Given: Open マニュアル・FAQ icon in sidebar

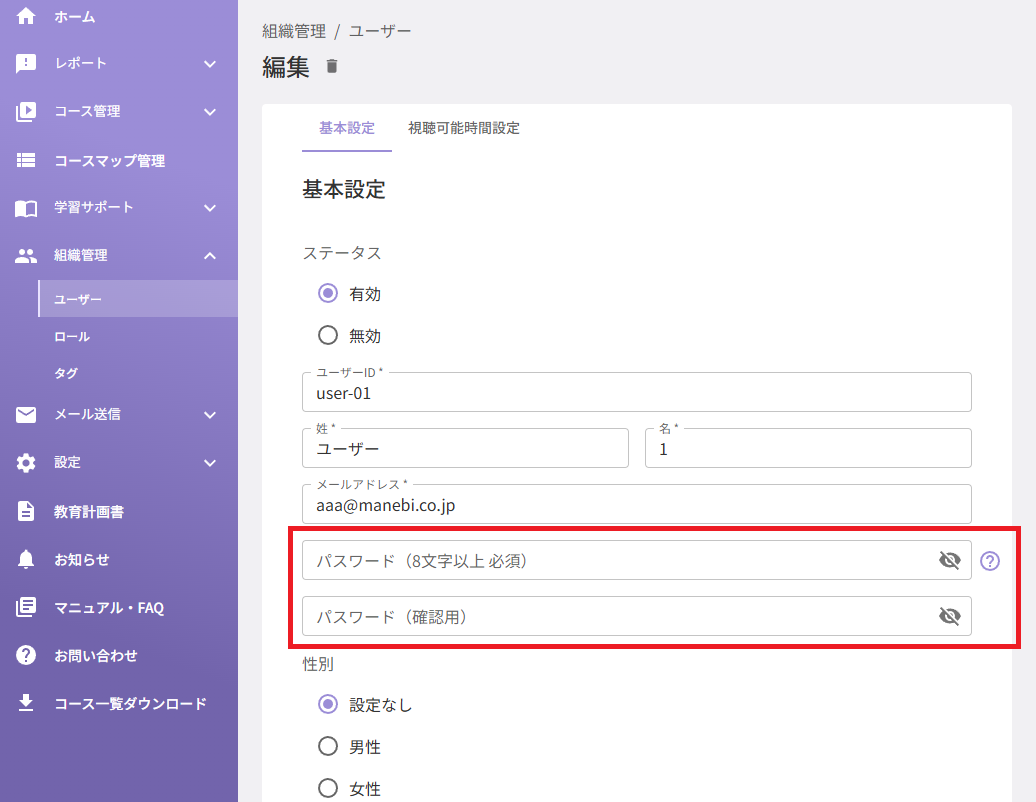Looking at the screenshot, I should (26, 606).
